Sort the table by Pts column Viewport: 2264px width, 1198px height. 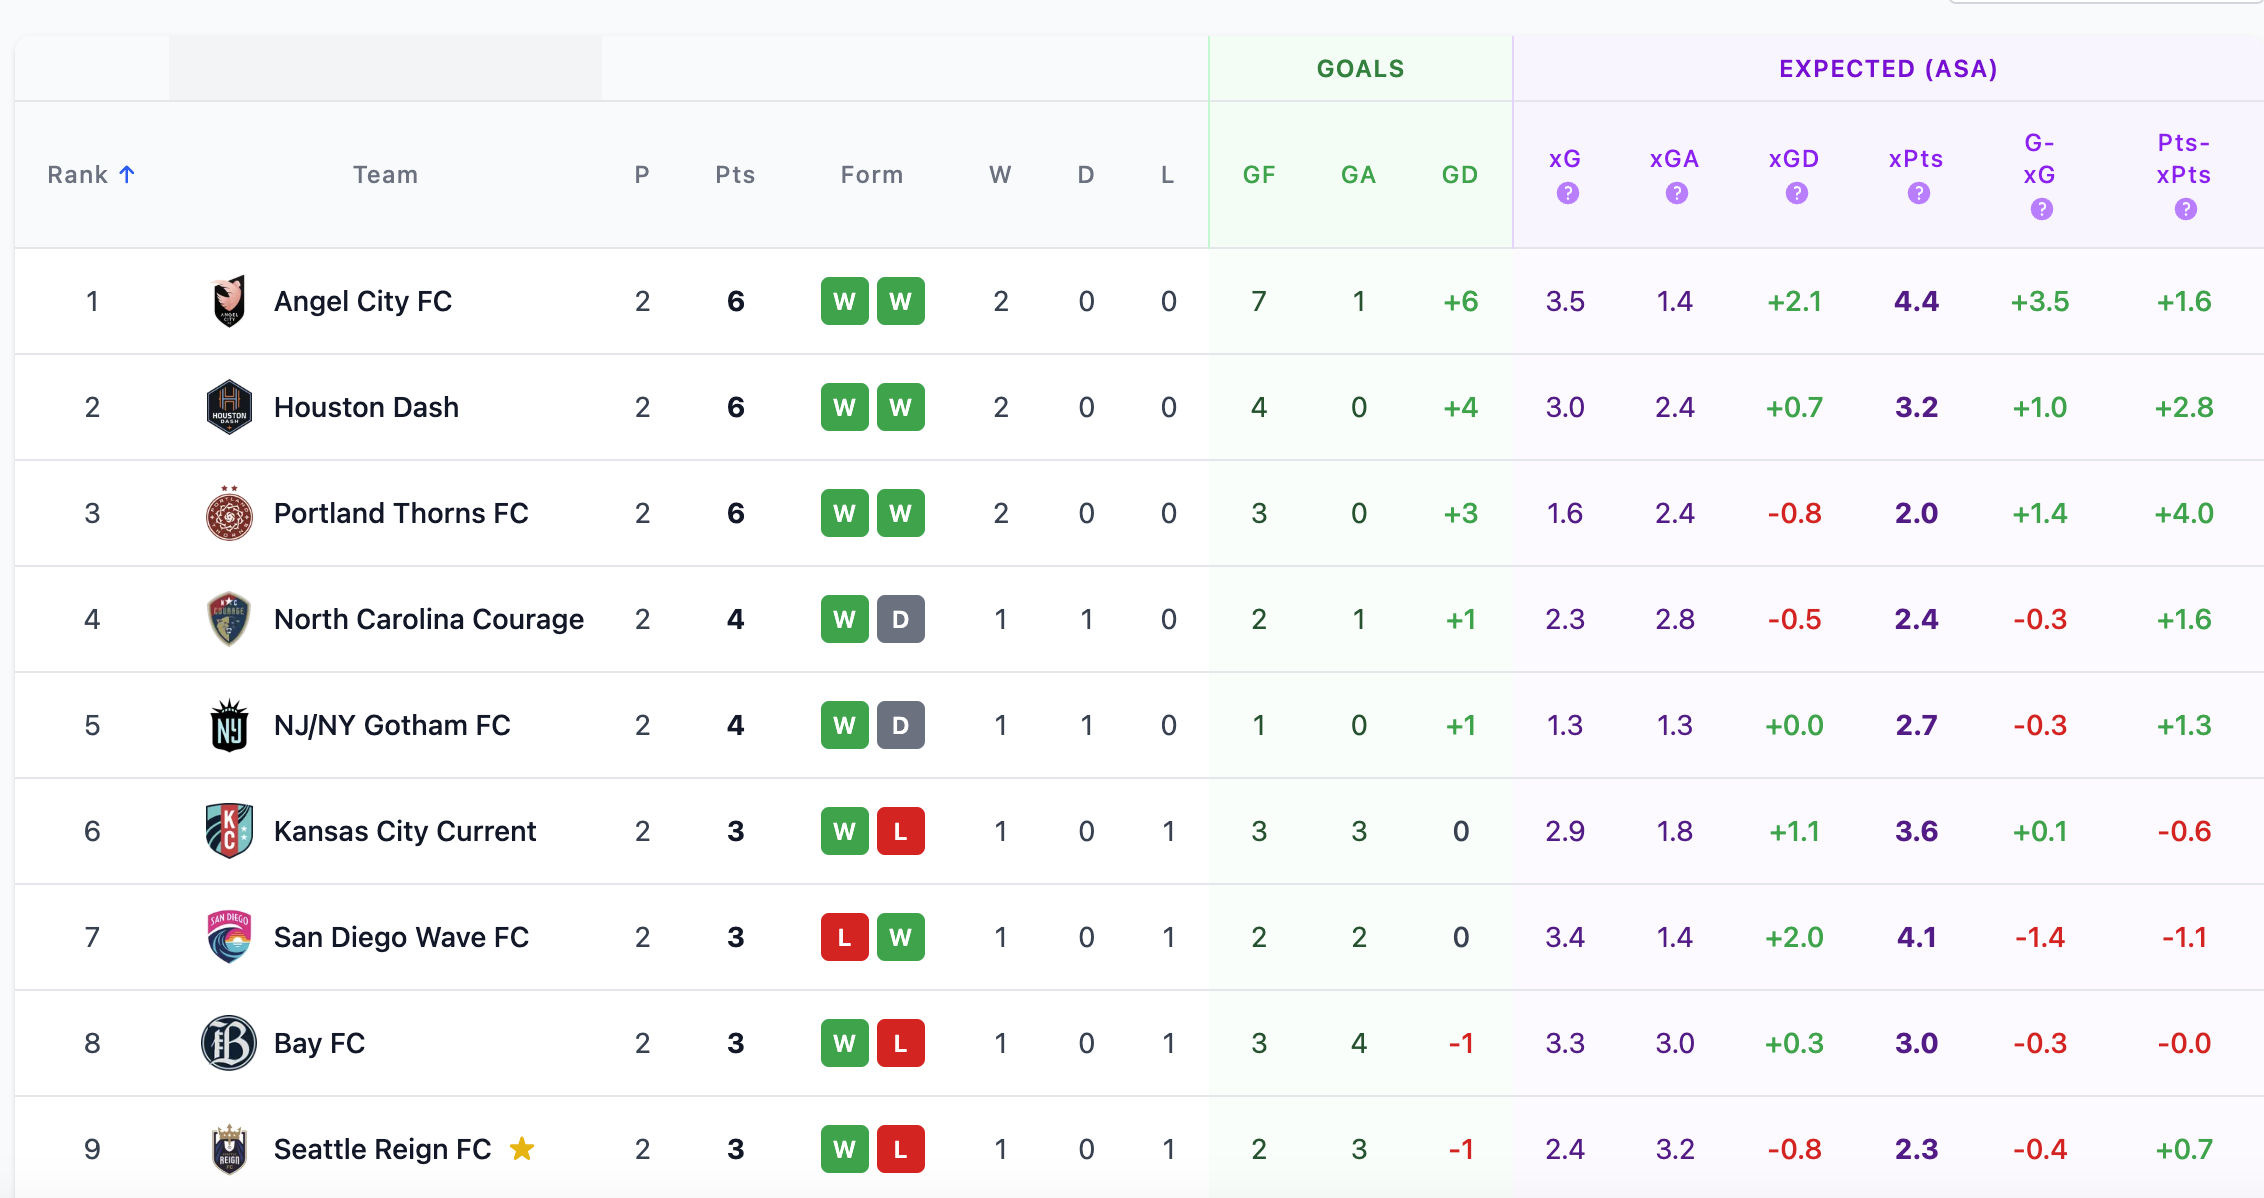coord(735,175)
